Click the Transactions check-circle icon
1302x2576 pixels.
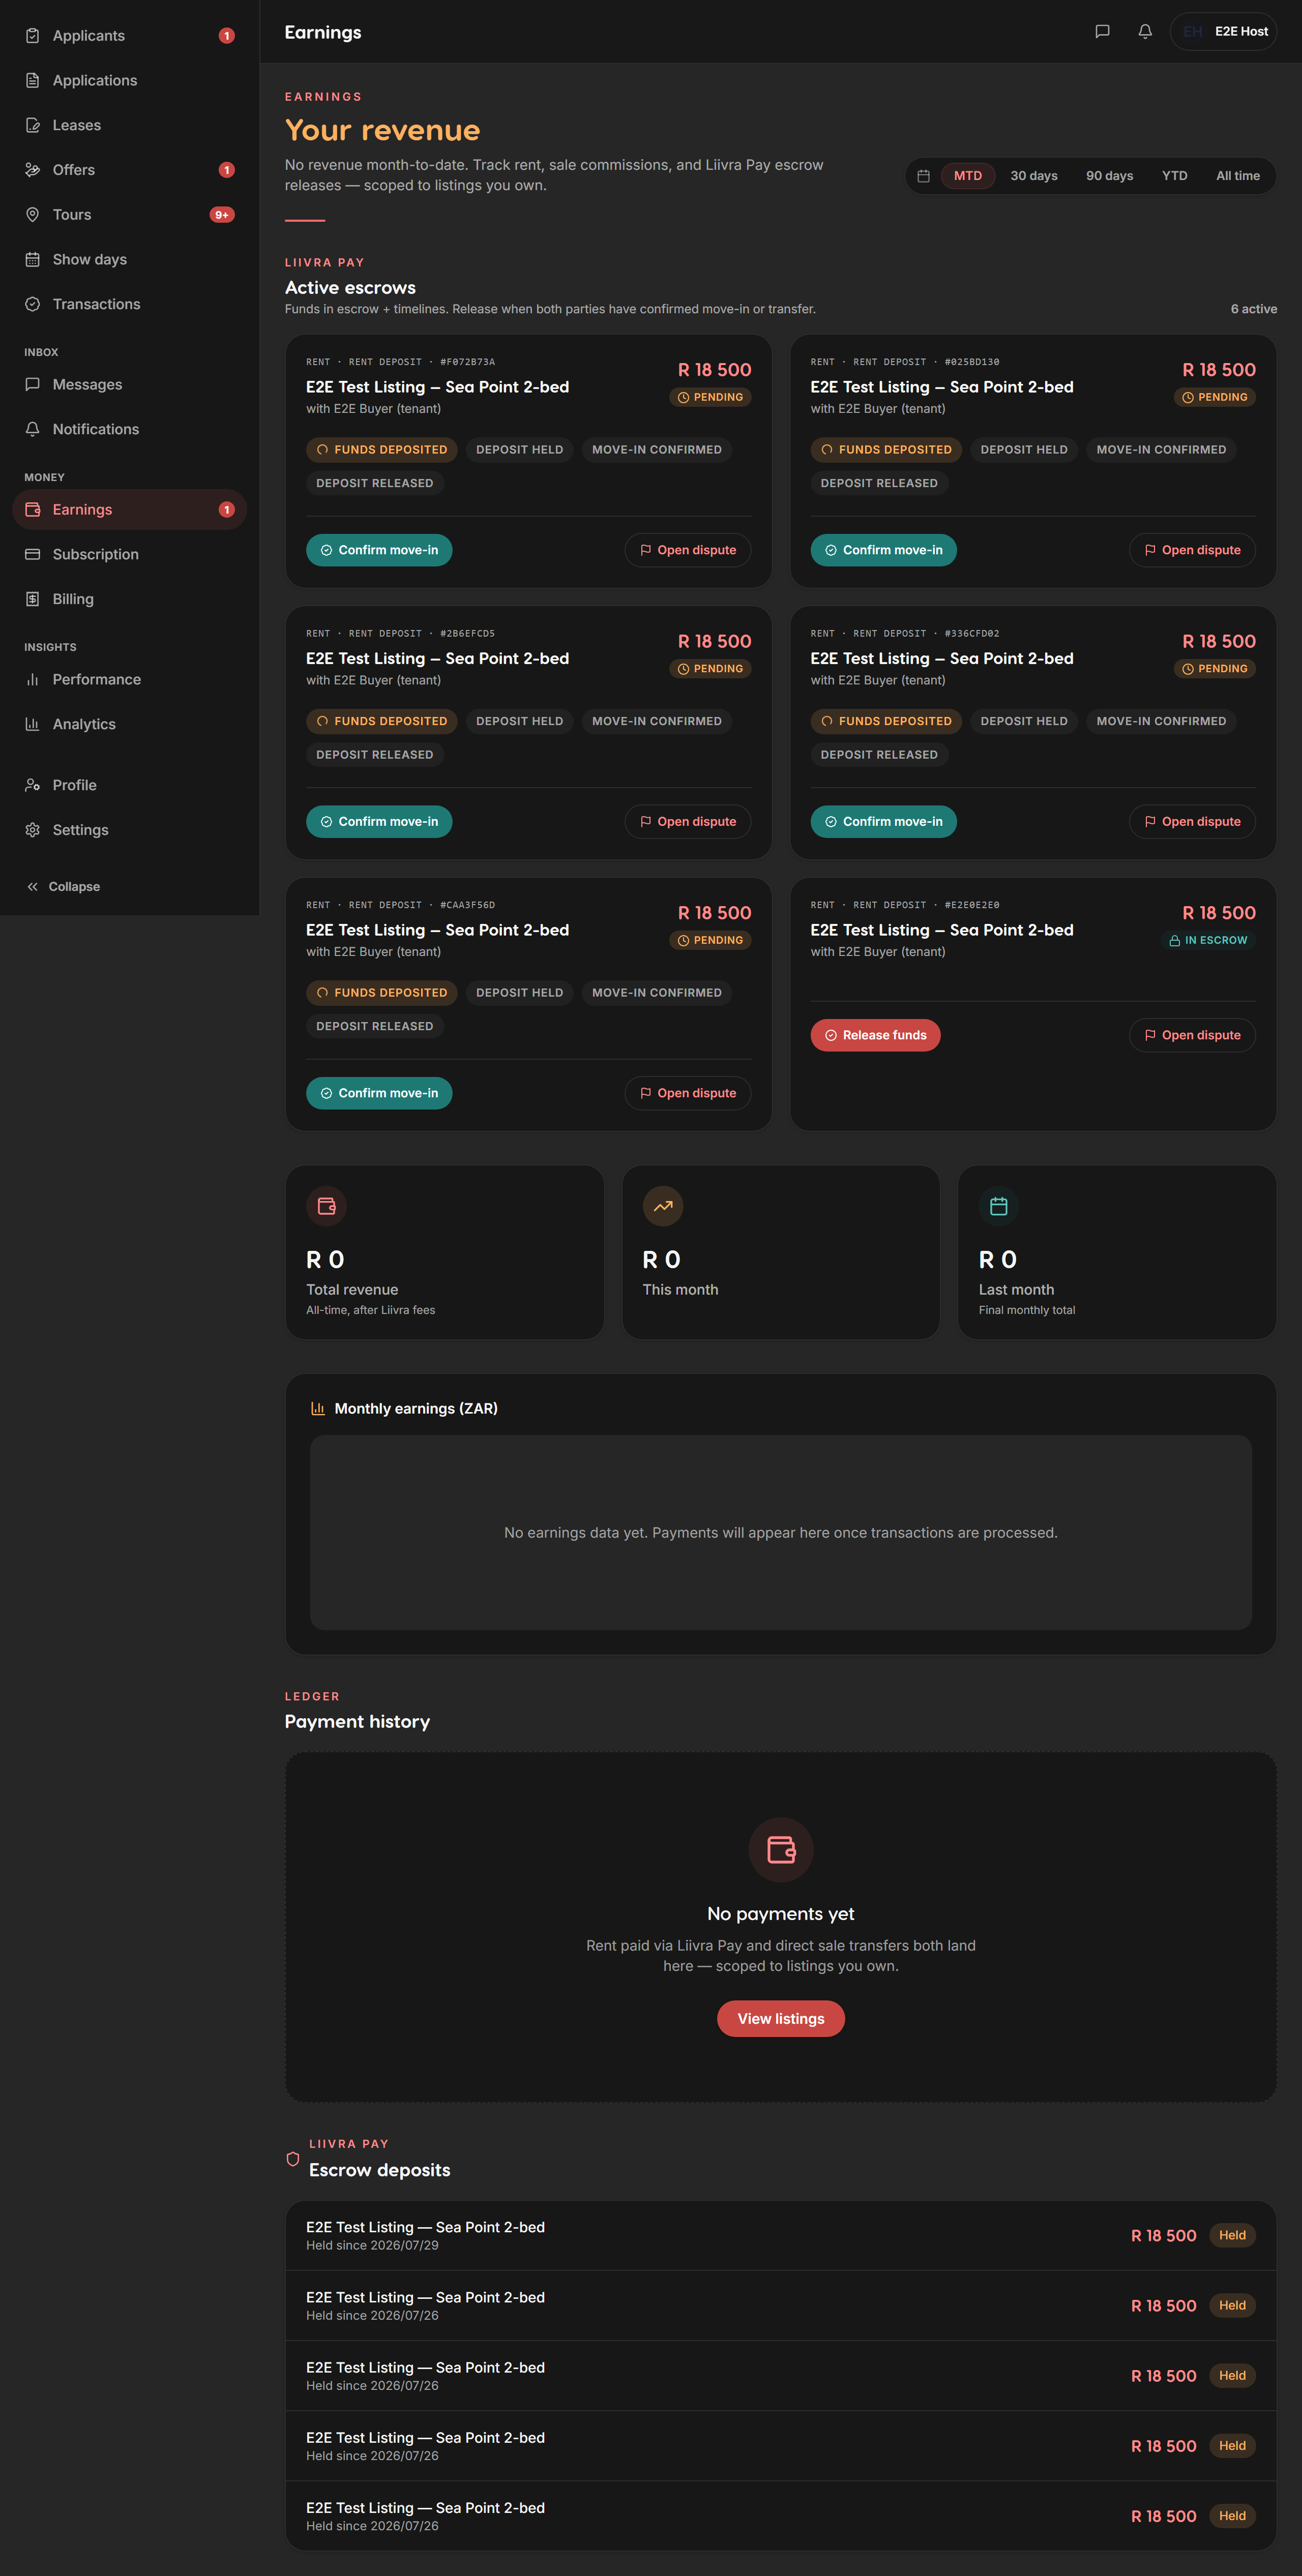(33, 305)
